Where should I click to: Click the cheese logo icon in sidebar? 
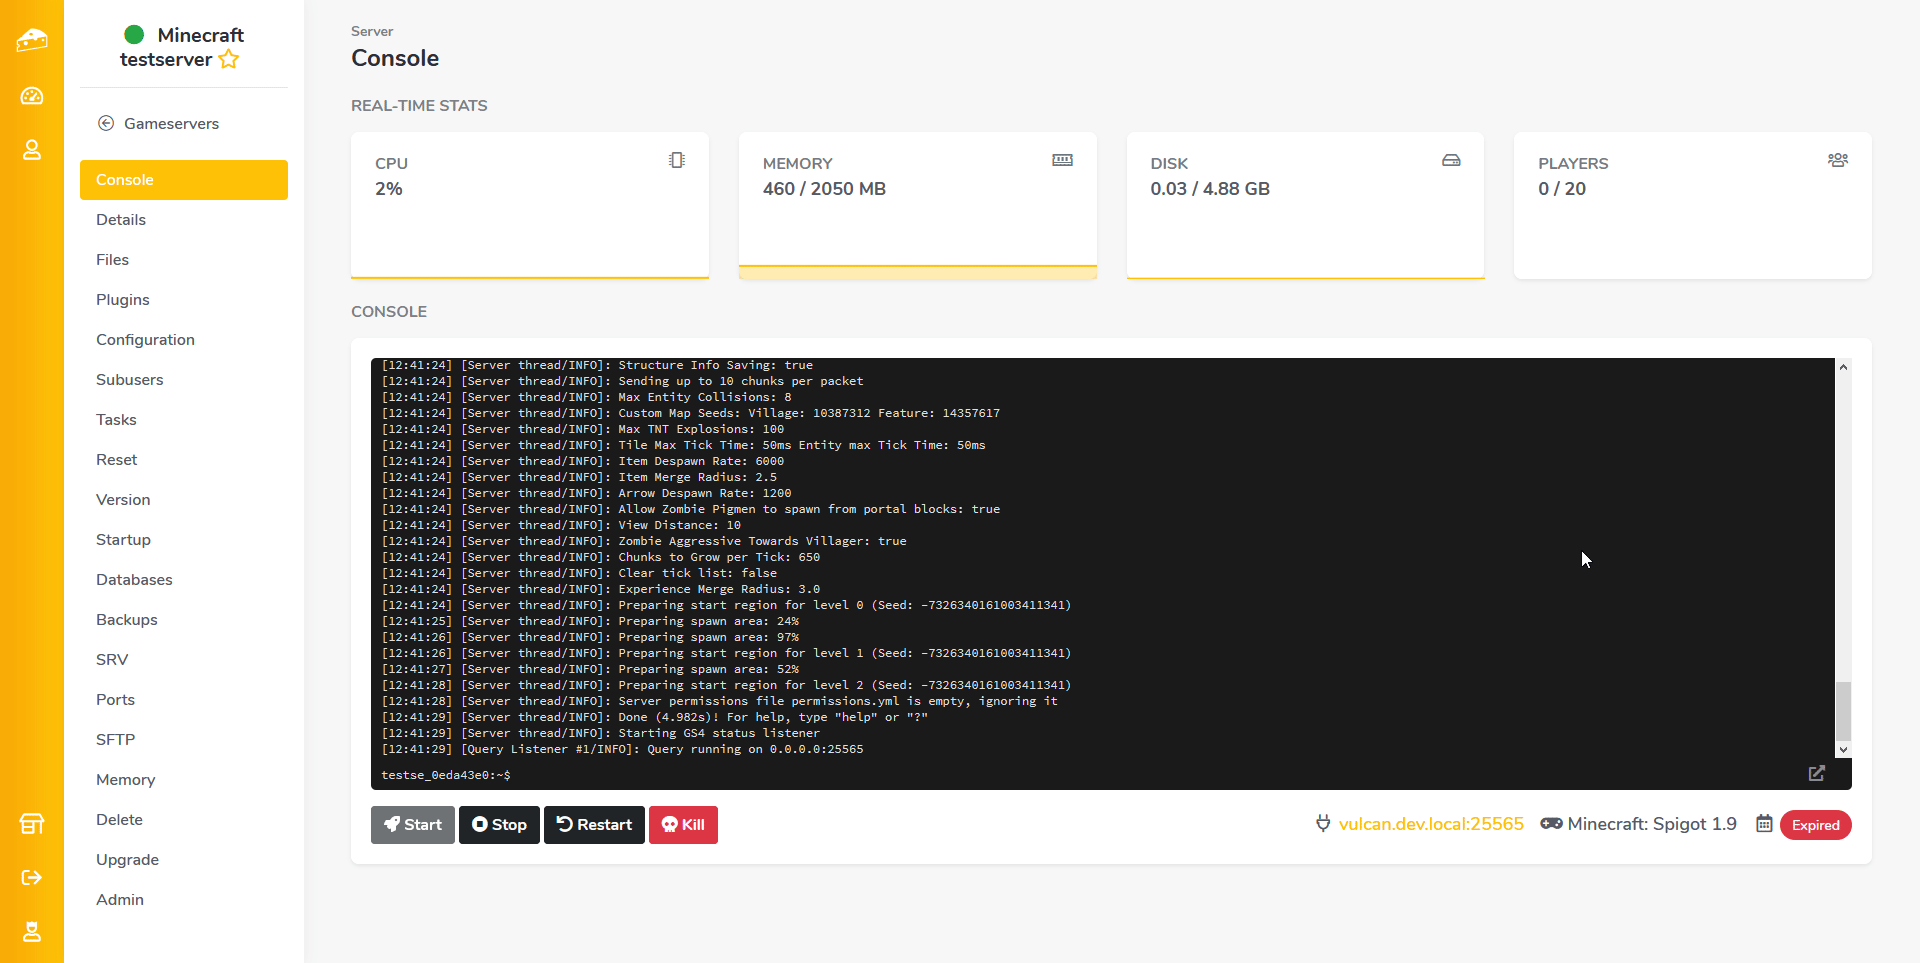pos(32,40)
